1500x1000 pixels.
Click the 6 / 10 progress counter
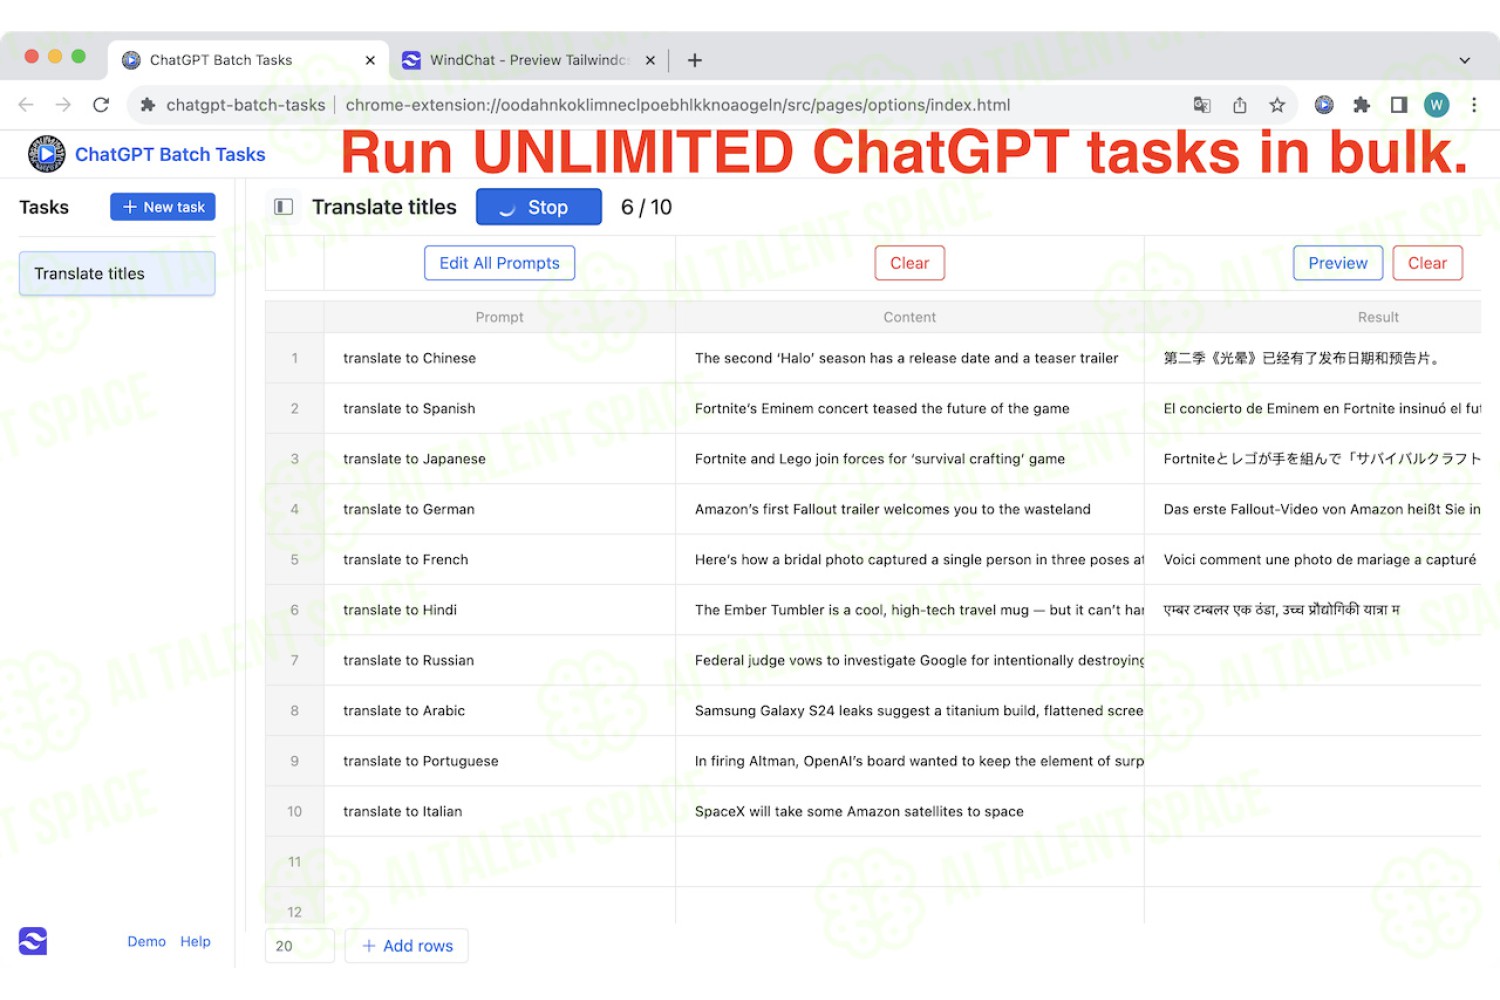point(646,207)
